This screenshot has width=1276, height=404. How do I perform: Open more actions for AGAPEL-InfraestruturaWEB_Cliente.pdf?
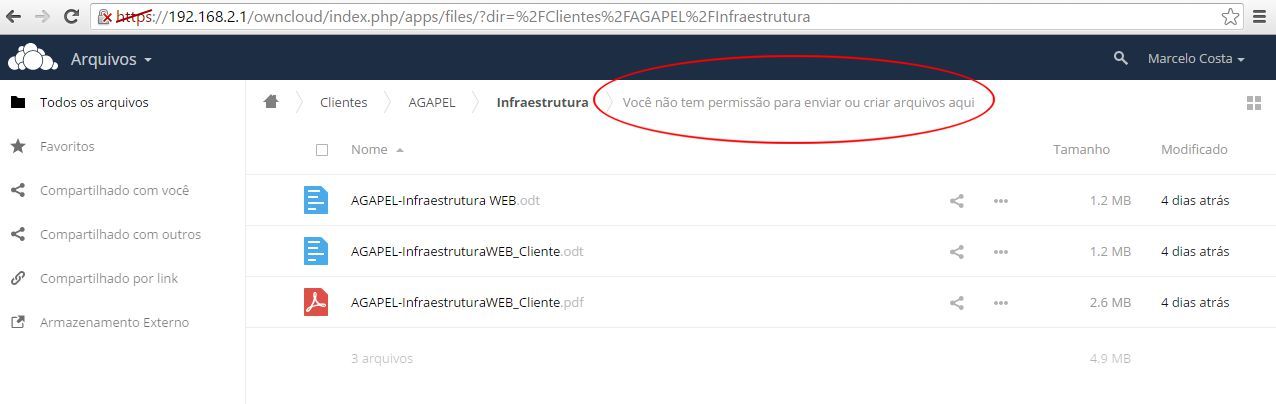pos(1001,303)
